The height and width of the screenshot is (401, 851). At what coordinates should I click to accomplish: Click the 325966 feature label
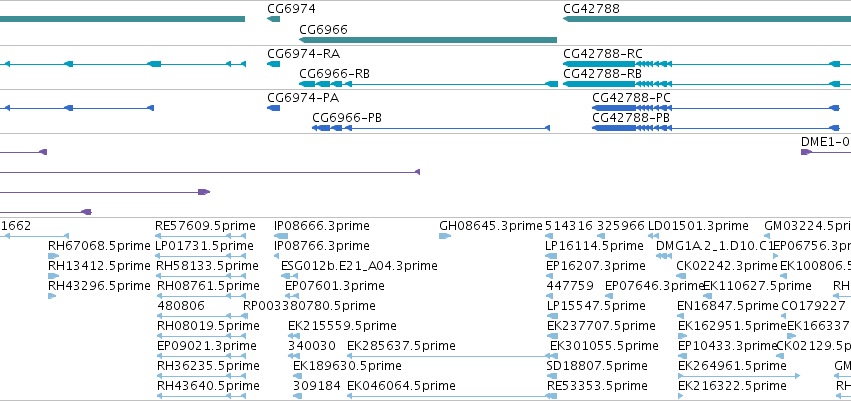pyautogui.click(x=621, y=226)
